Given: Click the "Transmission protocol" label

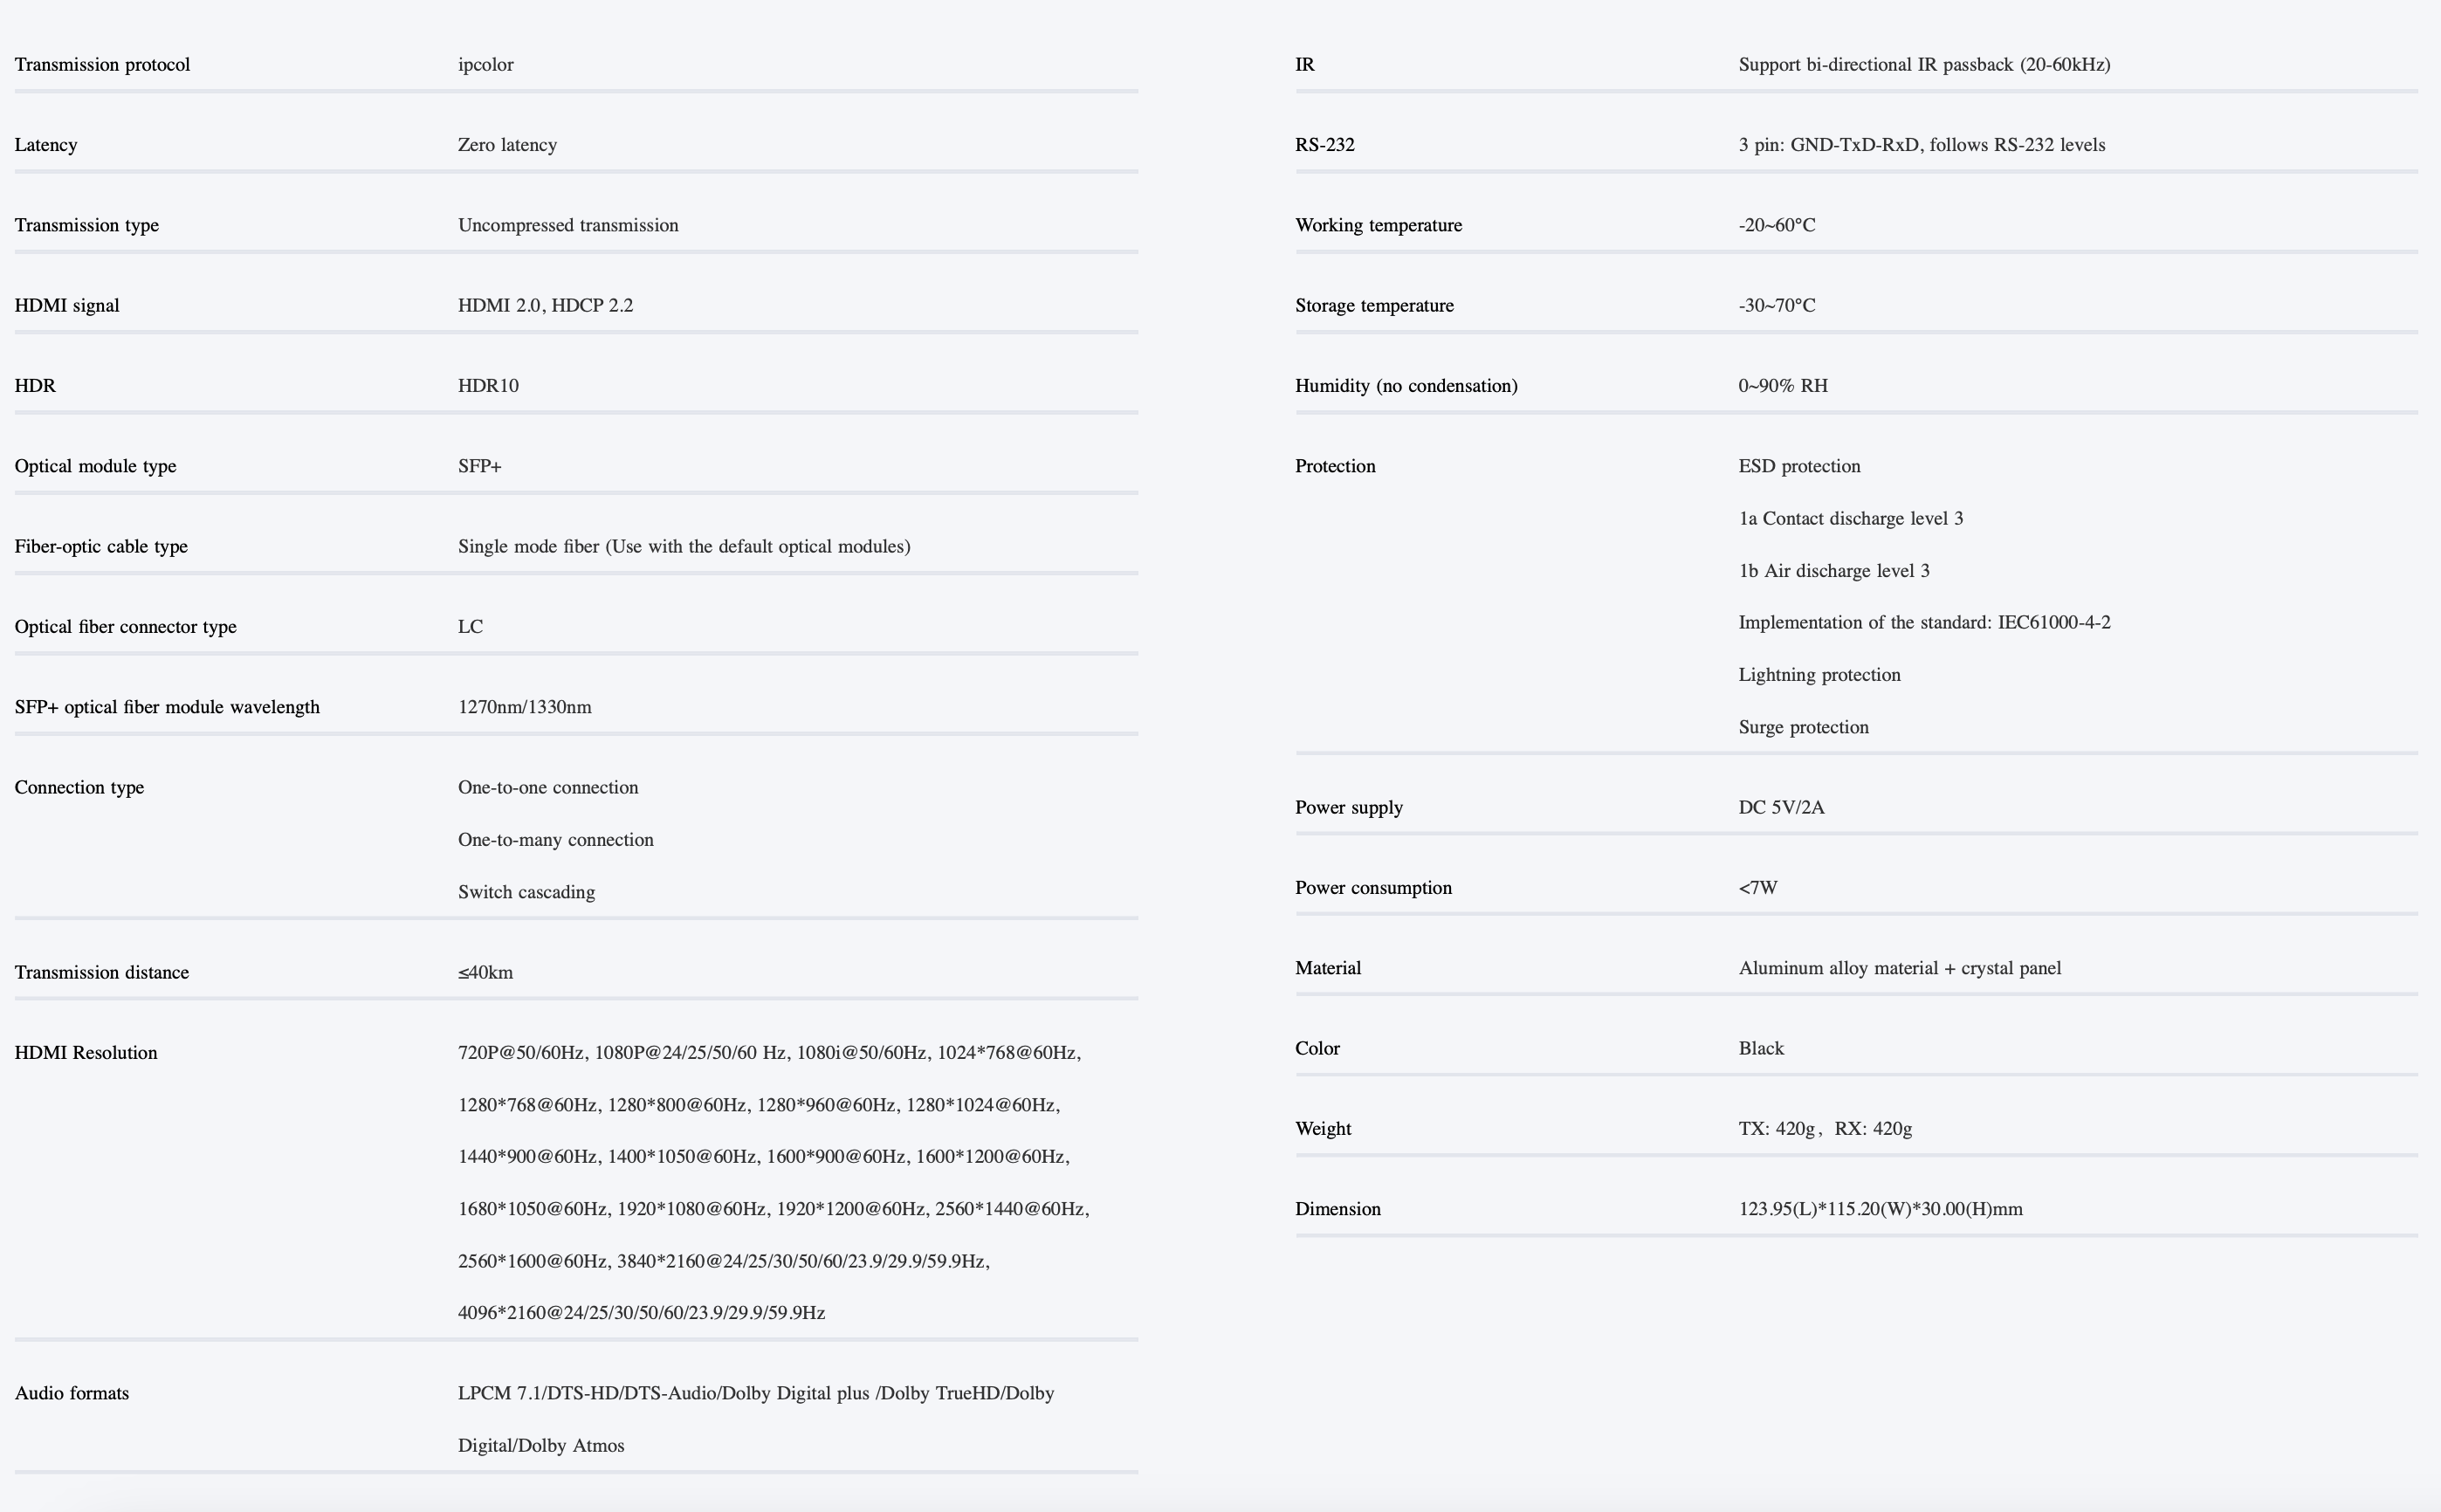Looking at the screenshot, I should pos(102,65).
